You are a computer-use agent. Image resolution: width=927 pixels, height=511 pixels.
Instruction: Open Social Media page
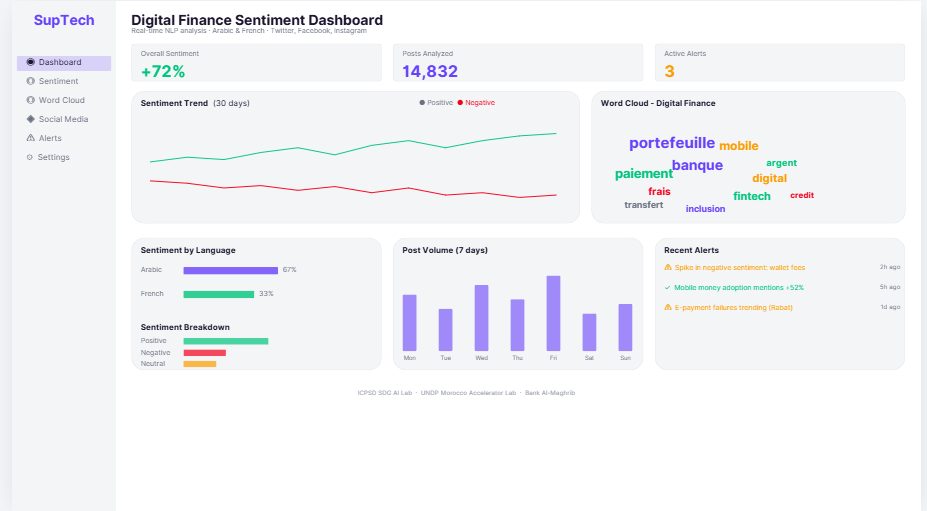coord(64,119)
